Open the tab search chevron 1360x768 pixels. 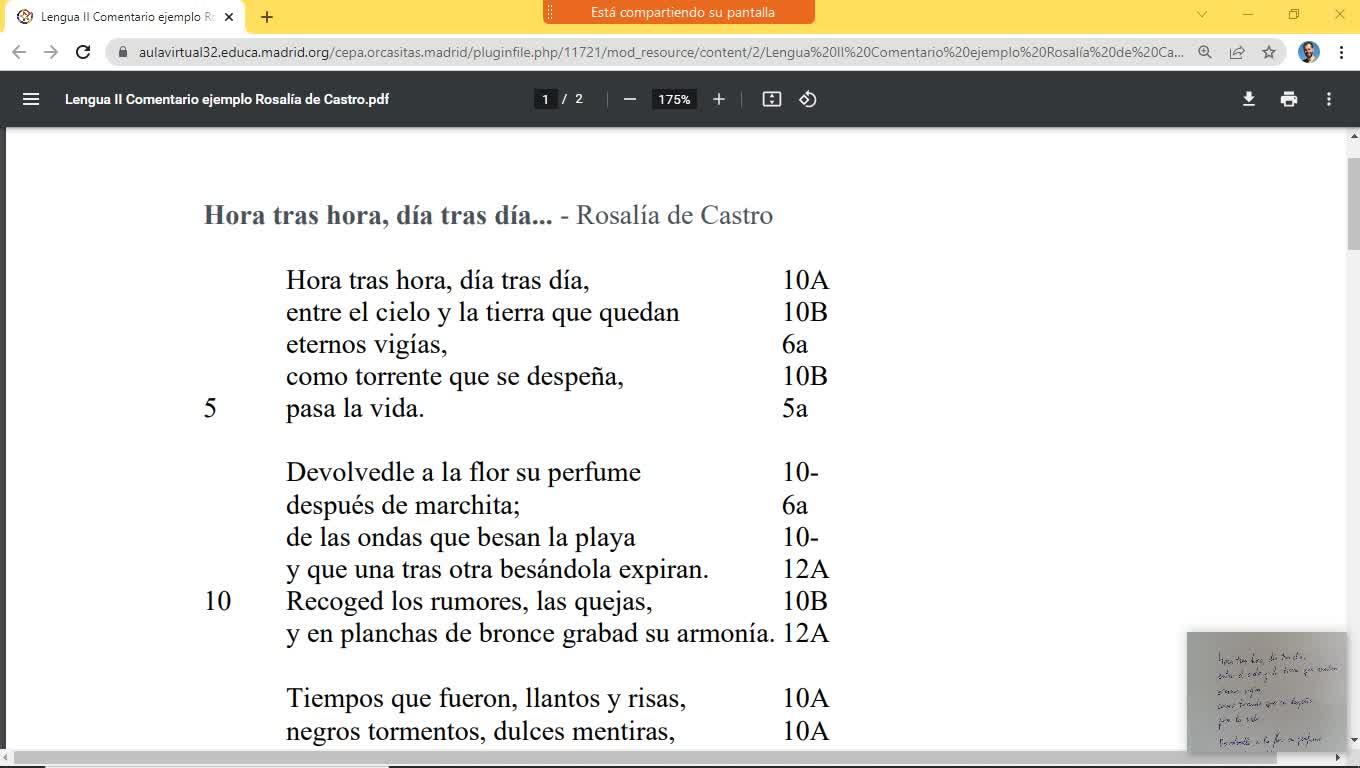tap(1202, 15)
